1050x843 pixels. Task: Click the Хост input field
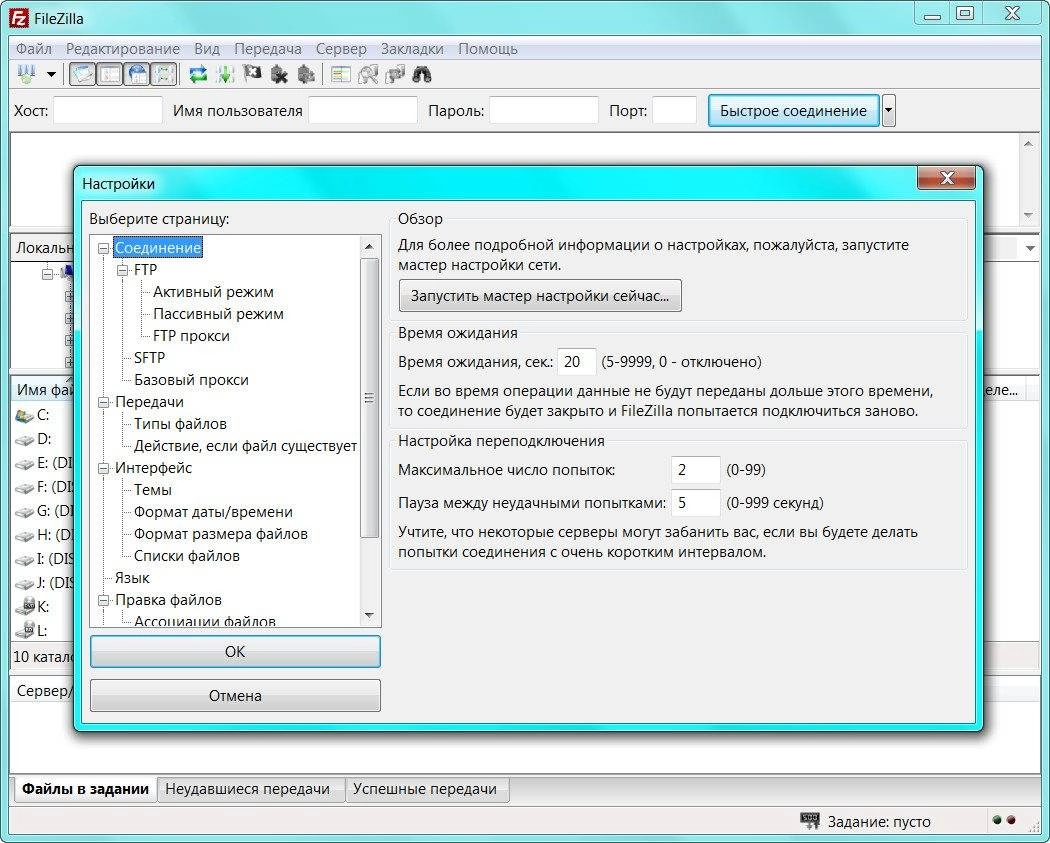[x=108, y=110]
